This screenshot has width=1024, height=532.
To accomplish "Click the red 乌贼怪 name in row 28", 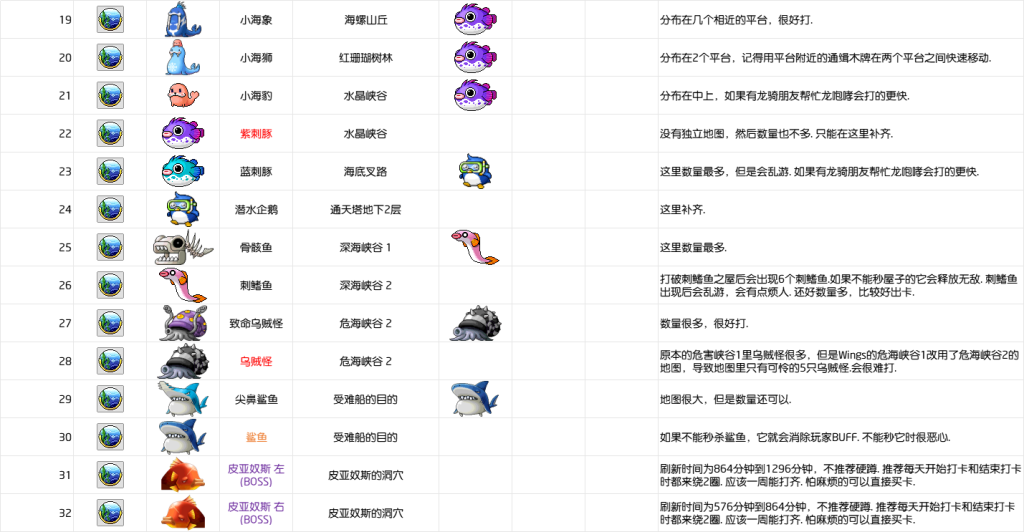I will (256, 361).
